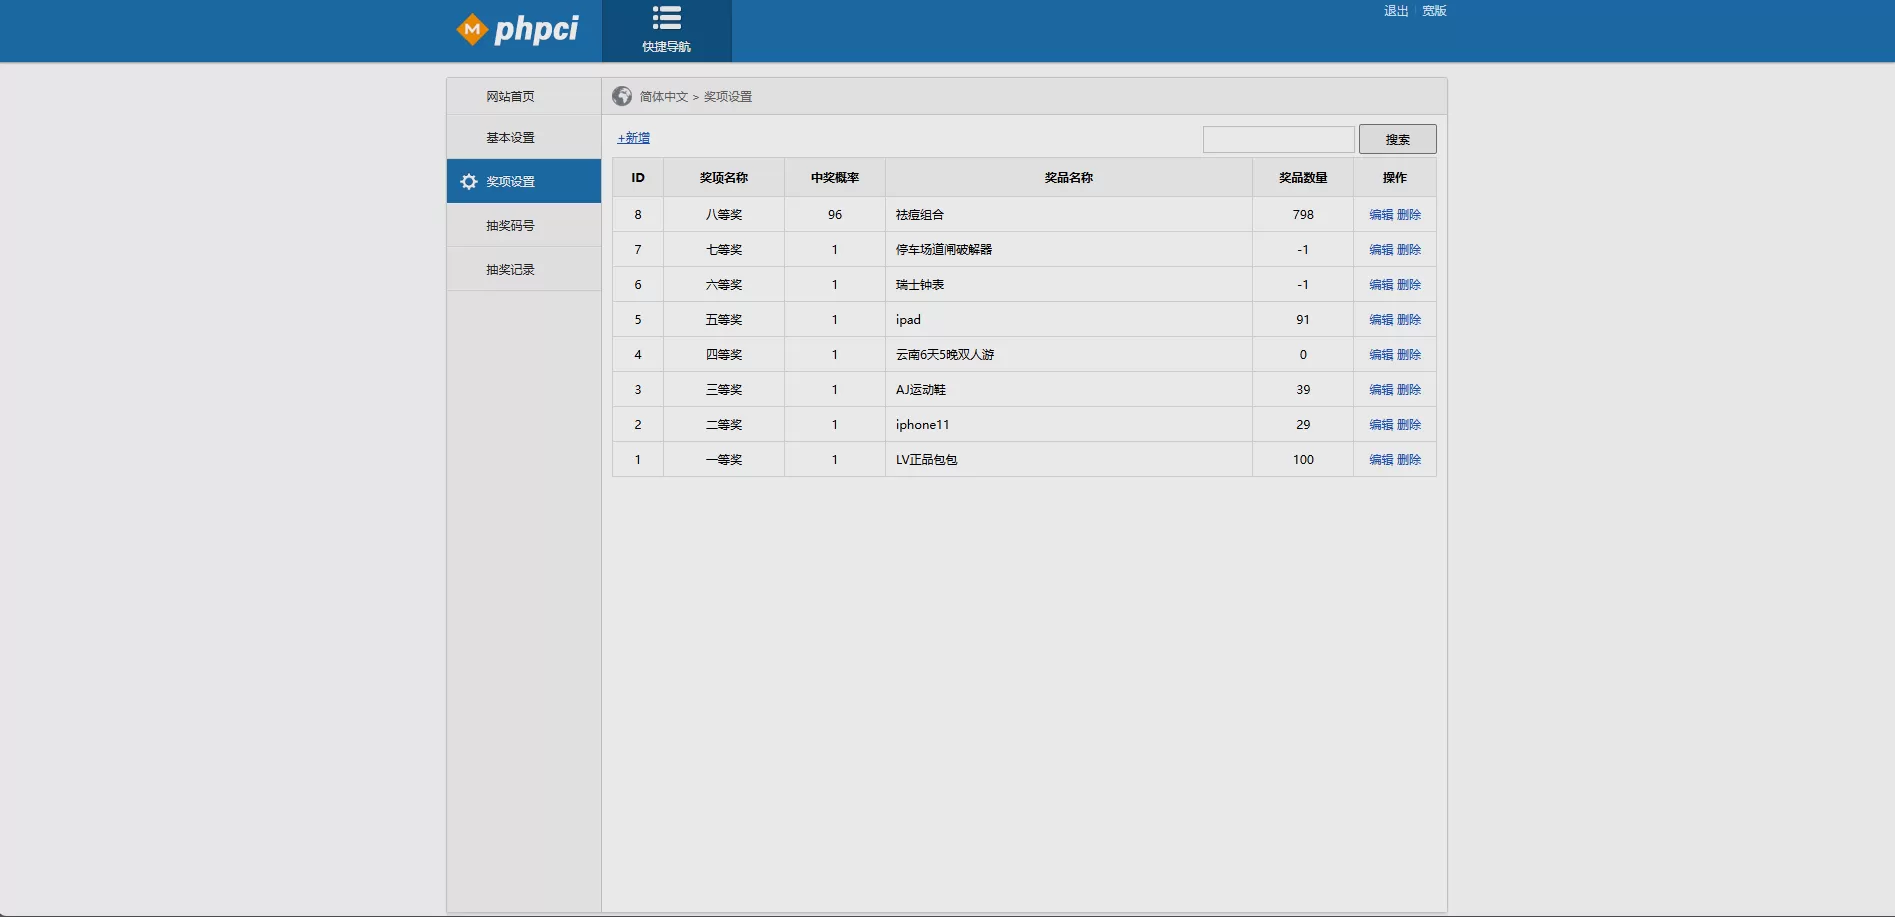
Task: Delete the 一等奖 LV正品包包 prize
Action: 1409,460
